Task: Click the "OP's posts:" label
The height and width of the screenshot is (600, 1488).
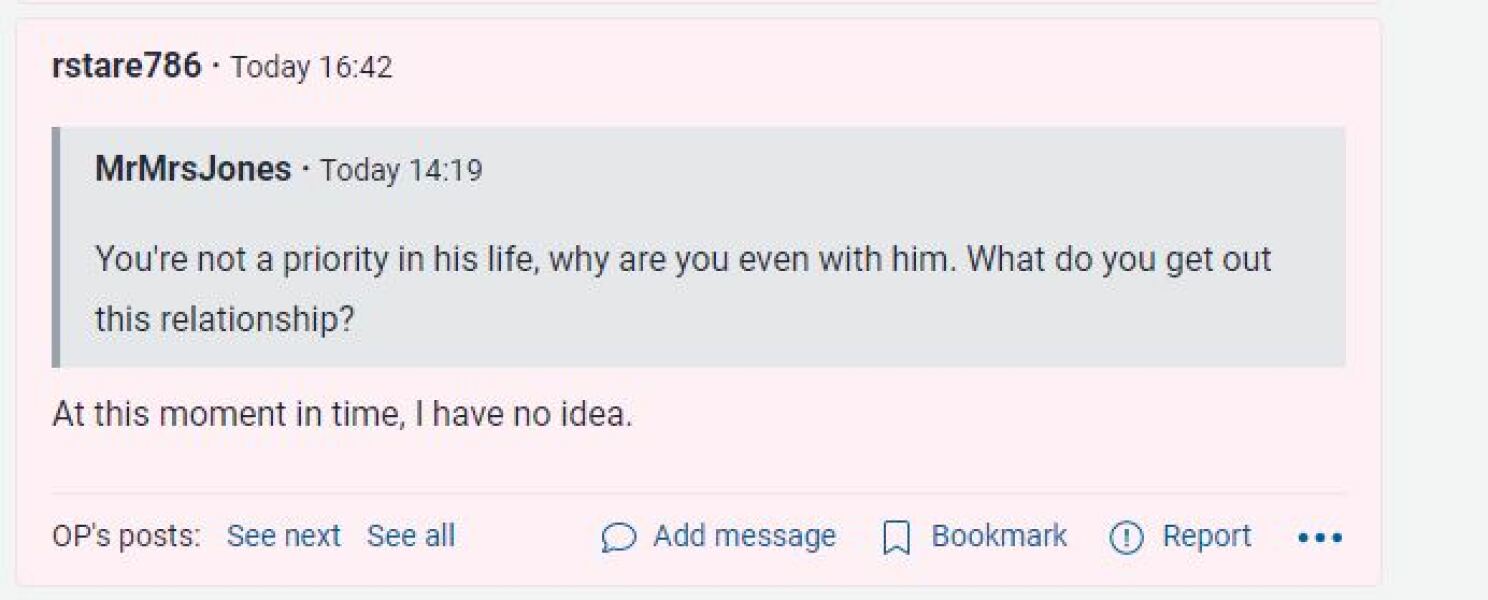Action: [x=126, y=536]
